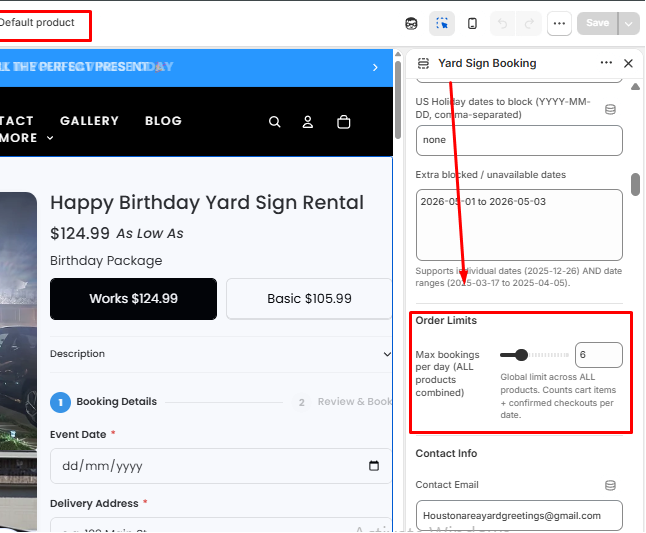Click the Happy Birthday Yard Sign Rental title
The height and width of the screenshot is (533, 646).
click(x=207, y=202)
